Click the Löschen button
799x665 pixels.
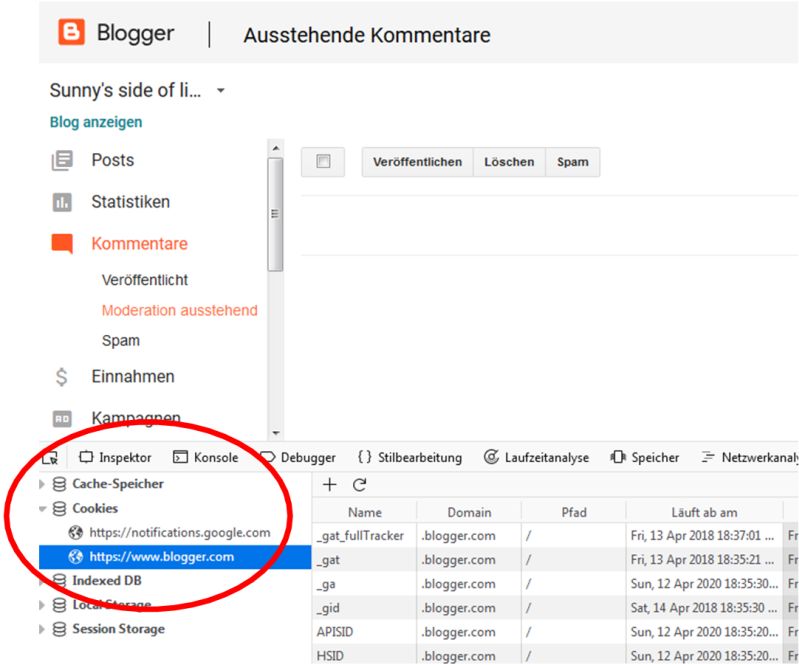coord(509,162)
